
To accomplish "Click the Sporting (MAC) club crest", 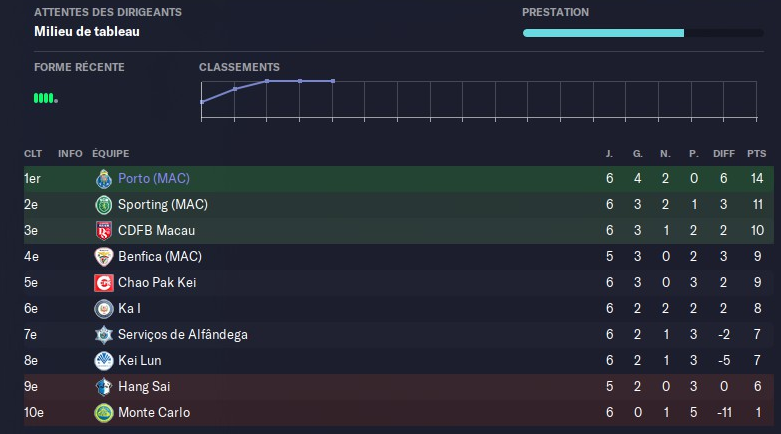I will [103, 205].
